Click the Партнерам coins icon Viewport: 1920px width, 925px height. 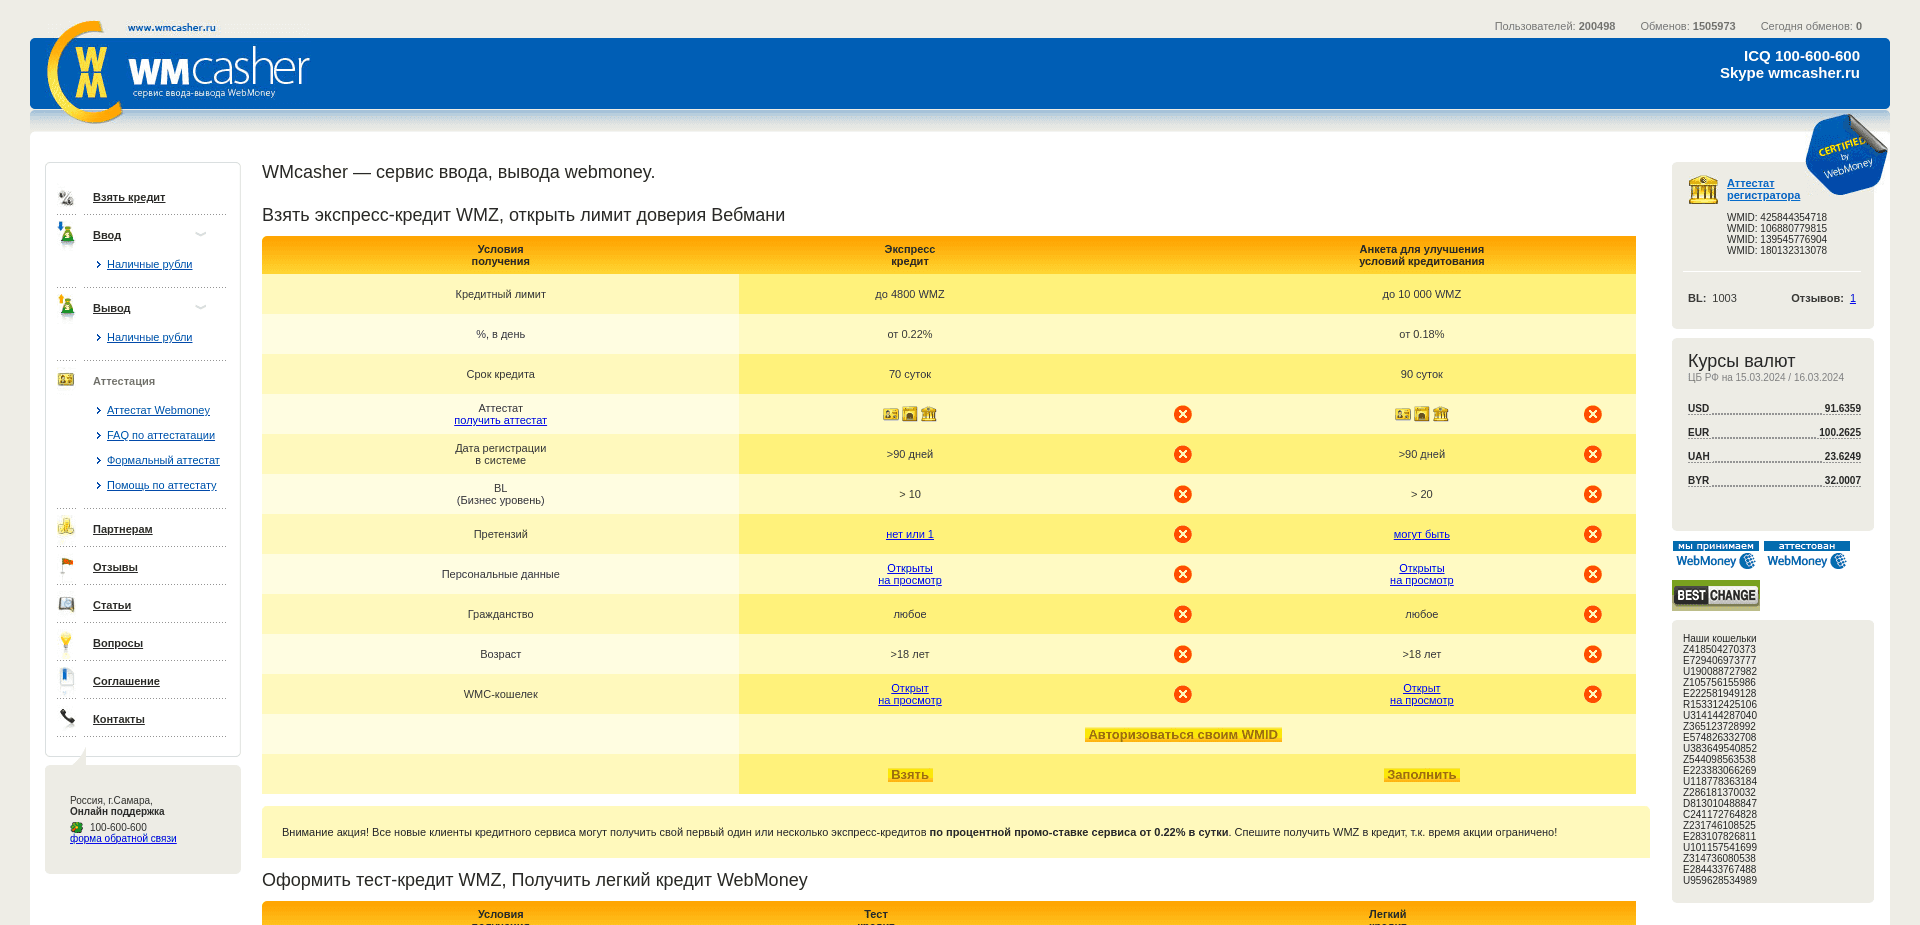pos(66,527)
